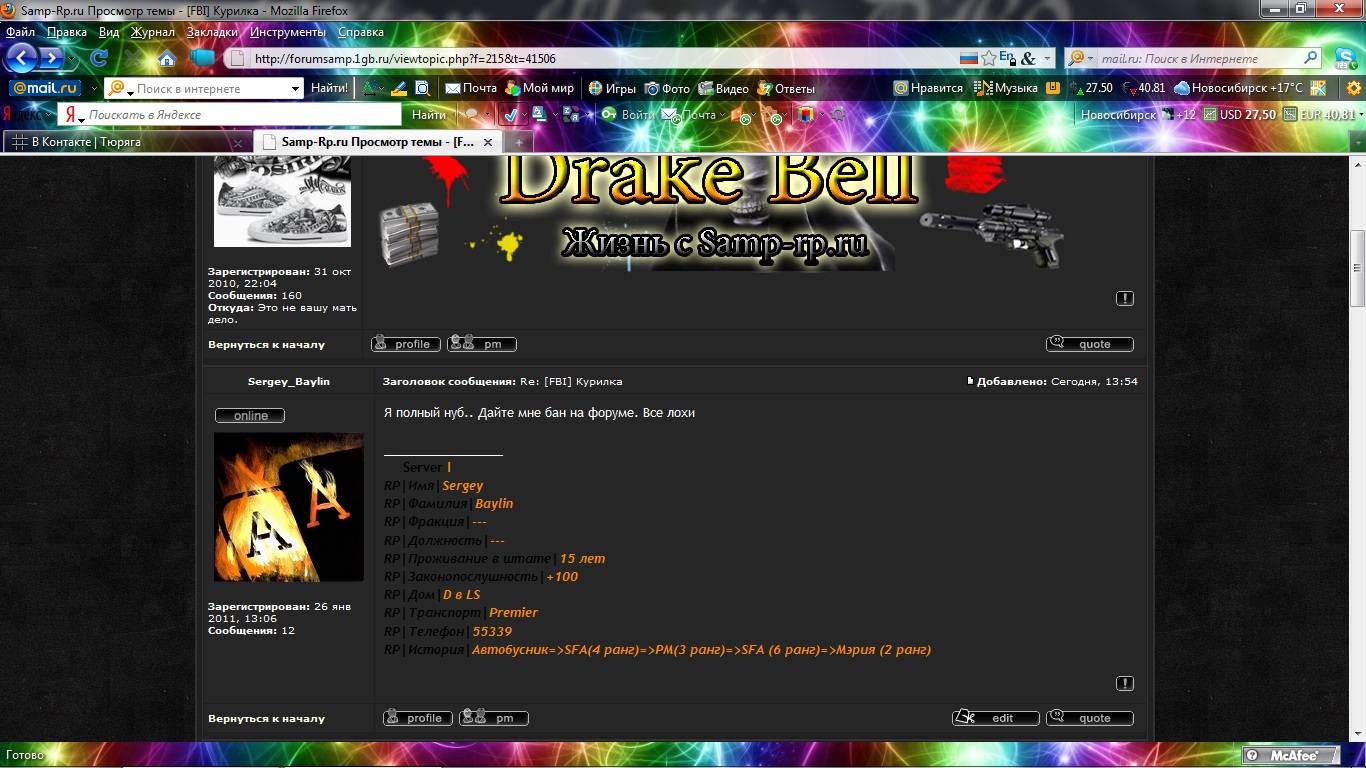This screenshot has height=768, width=1366.
Task: Open Мой мир on the Mail.ru toolbar
Action: (540, 88)
